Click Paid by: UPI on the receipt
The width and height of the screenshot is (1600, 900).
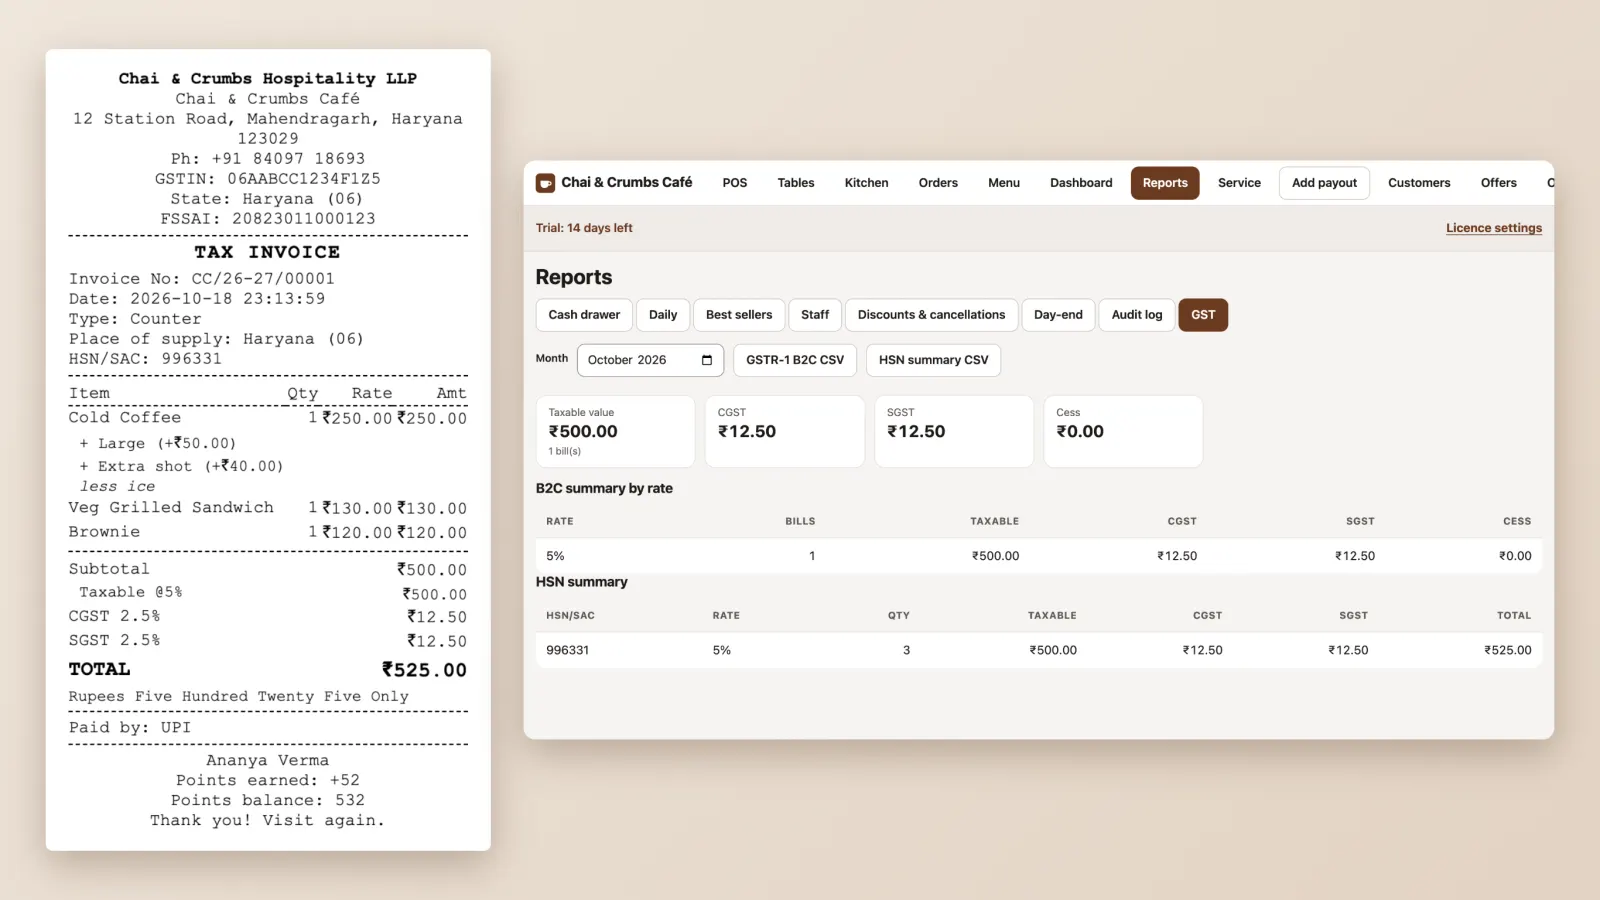point(129,728)
